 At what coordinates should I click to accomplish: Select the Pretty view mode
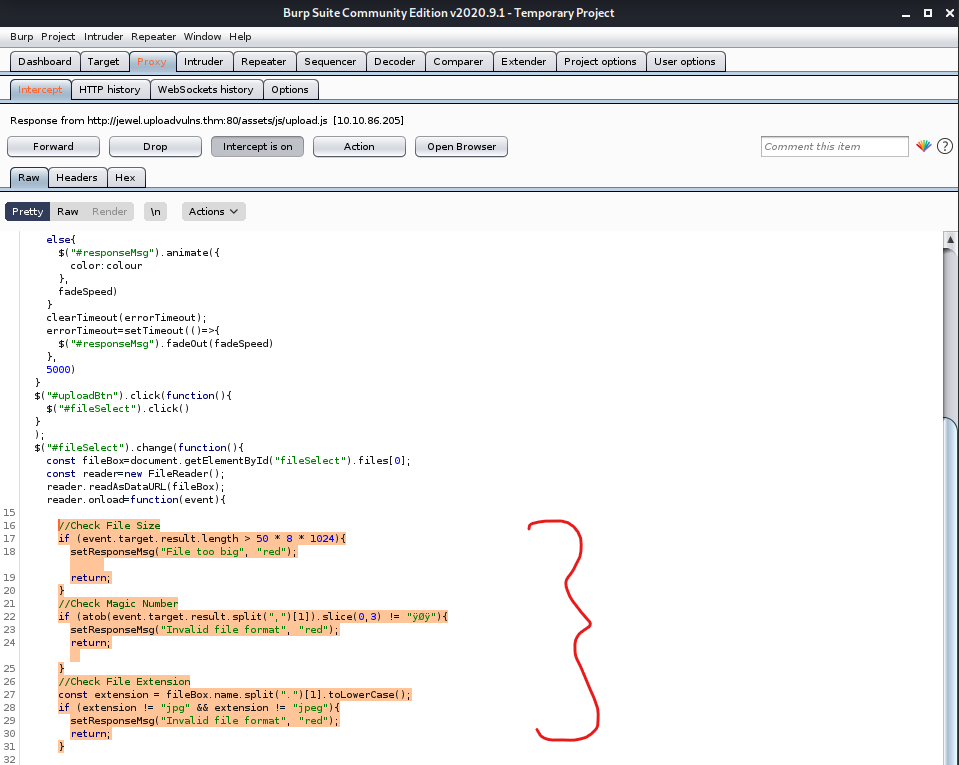[x=28, y=212]
